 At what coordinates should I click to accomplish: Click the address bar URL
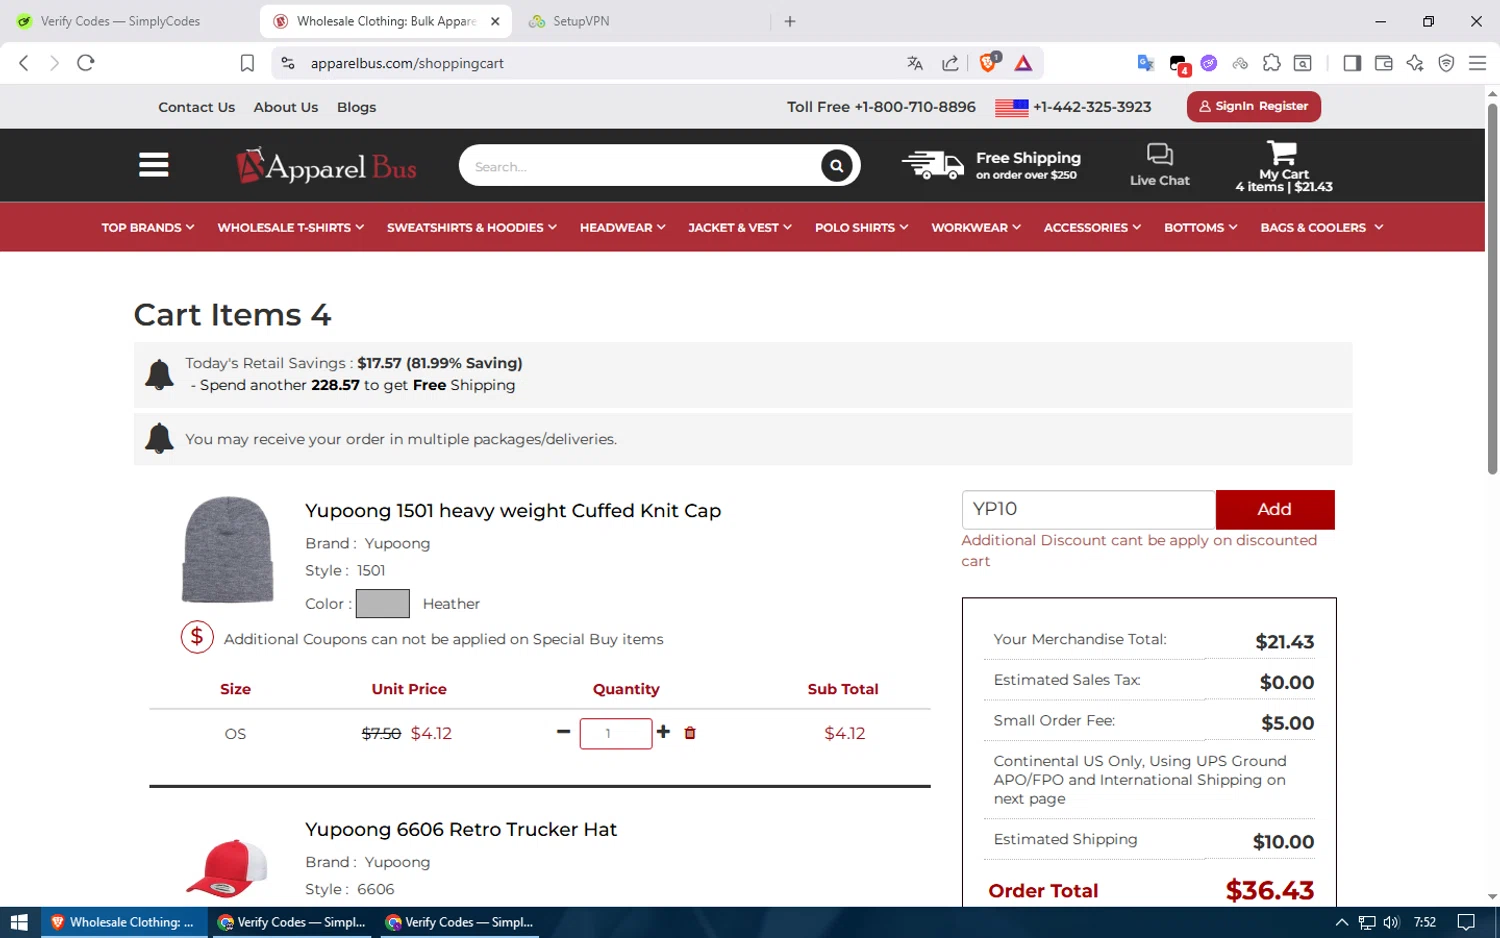(x=407, y=63)
